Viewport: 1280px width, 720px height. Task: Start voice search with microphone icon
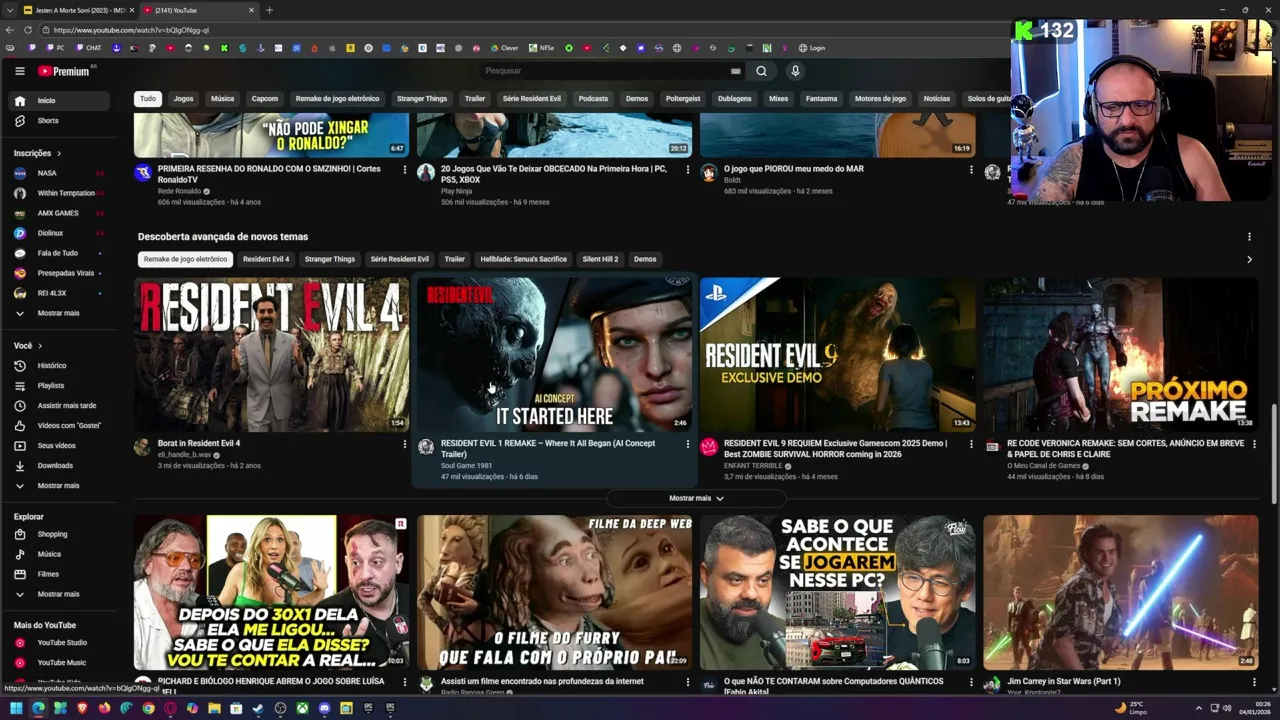coord(795,71)
